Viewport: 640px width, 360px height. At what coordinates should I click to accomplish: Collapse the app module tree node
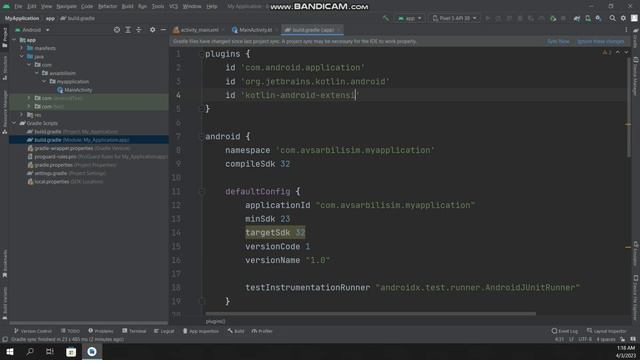click(14, 40)
